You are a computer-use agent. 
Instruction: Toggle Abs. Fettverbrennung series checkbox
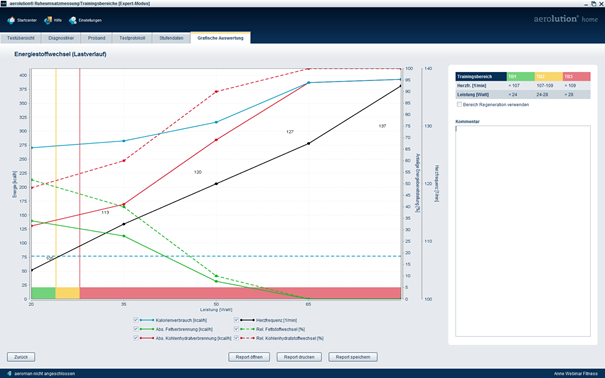[135, 329]
